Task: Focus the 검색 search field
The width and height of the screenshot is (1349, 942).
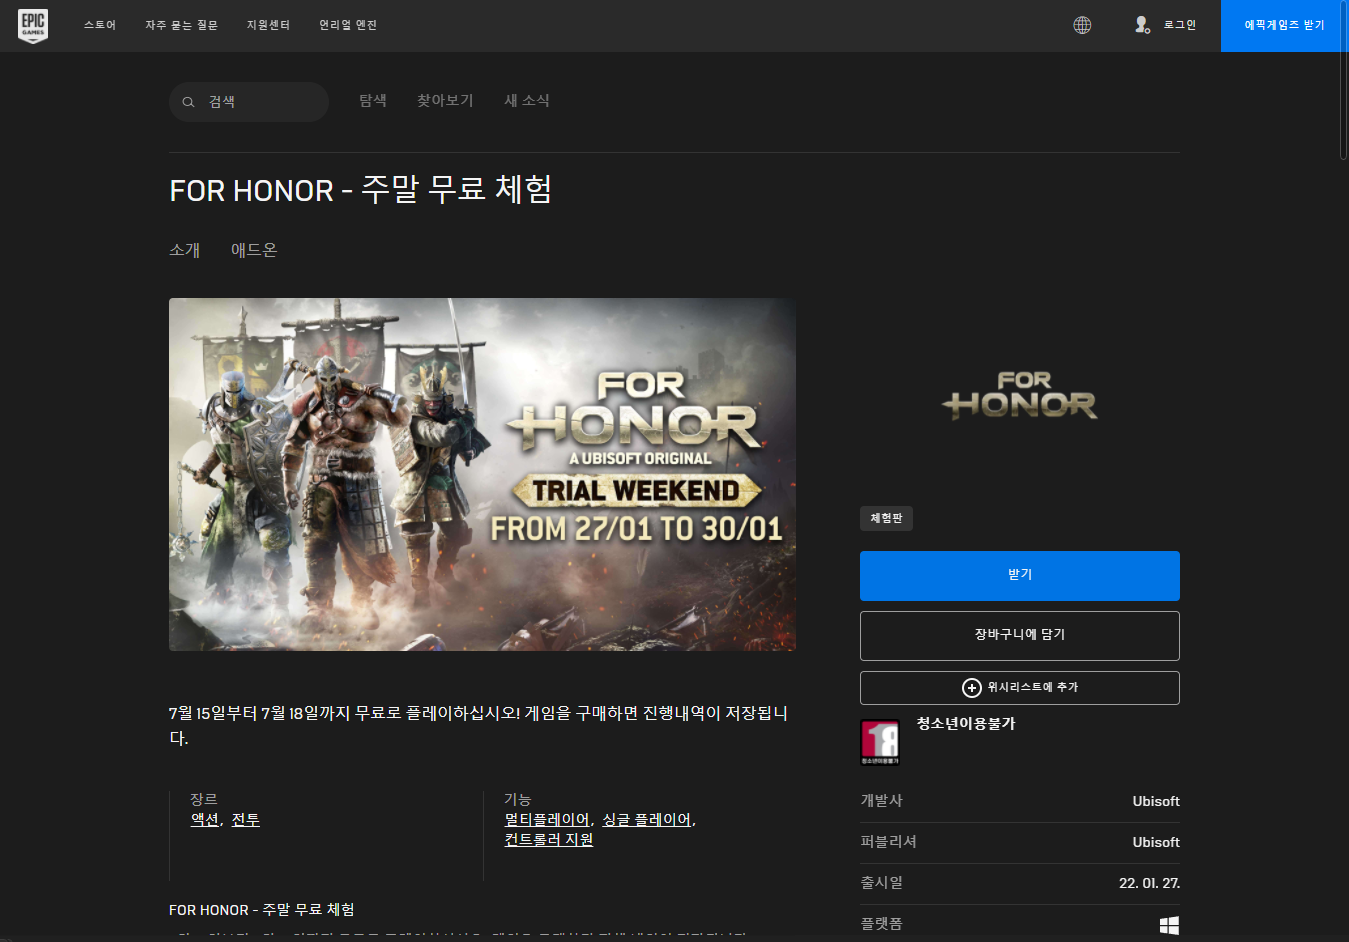Action: tap(249, 102)
